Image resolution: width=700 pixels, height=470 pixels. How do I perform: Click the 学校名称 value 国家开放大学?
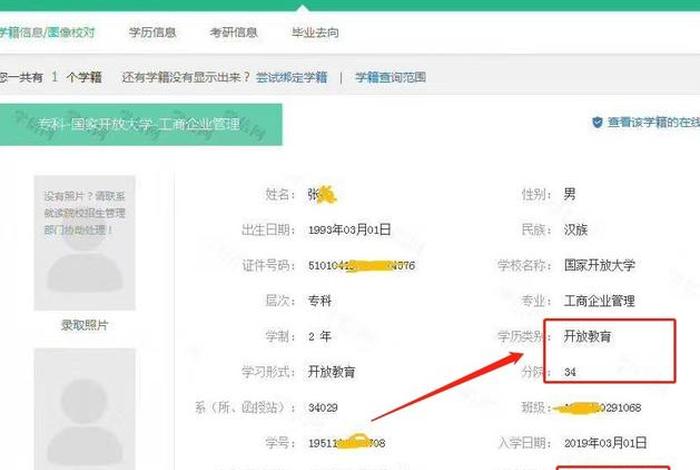pyautogui.click(x=599, y=265)
